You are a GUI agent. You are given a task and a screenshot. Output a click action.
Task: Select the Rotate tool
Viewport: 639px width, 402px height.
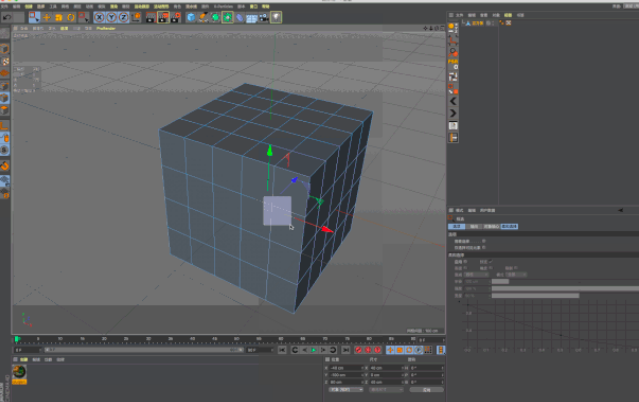point(71,17)
